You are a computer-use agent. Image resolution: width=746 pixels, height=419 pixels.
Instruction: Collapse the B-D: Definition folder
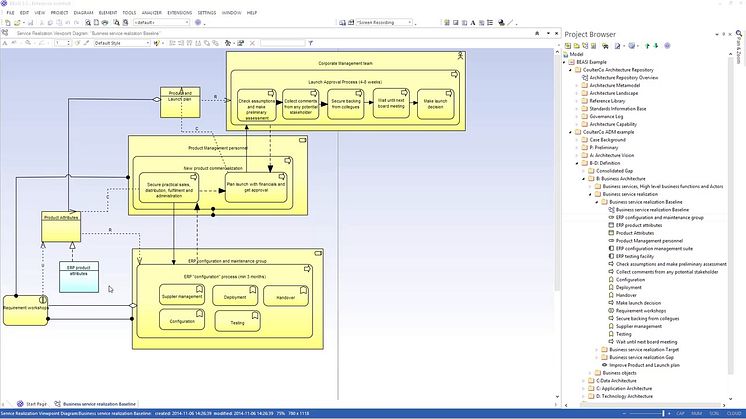pos(577,163)
